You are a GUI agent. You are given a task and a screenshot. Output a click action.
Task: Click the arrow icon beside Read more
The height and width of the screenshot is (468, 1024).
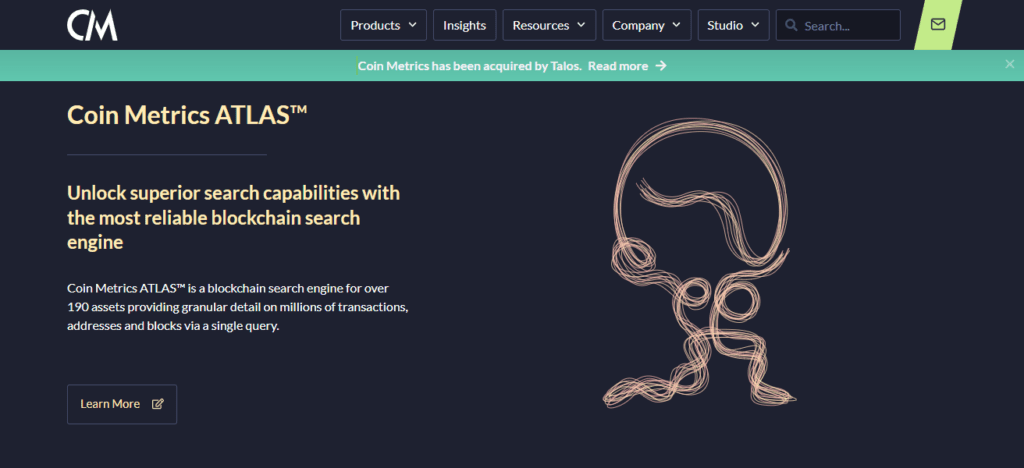661,66
